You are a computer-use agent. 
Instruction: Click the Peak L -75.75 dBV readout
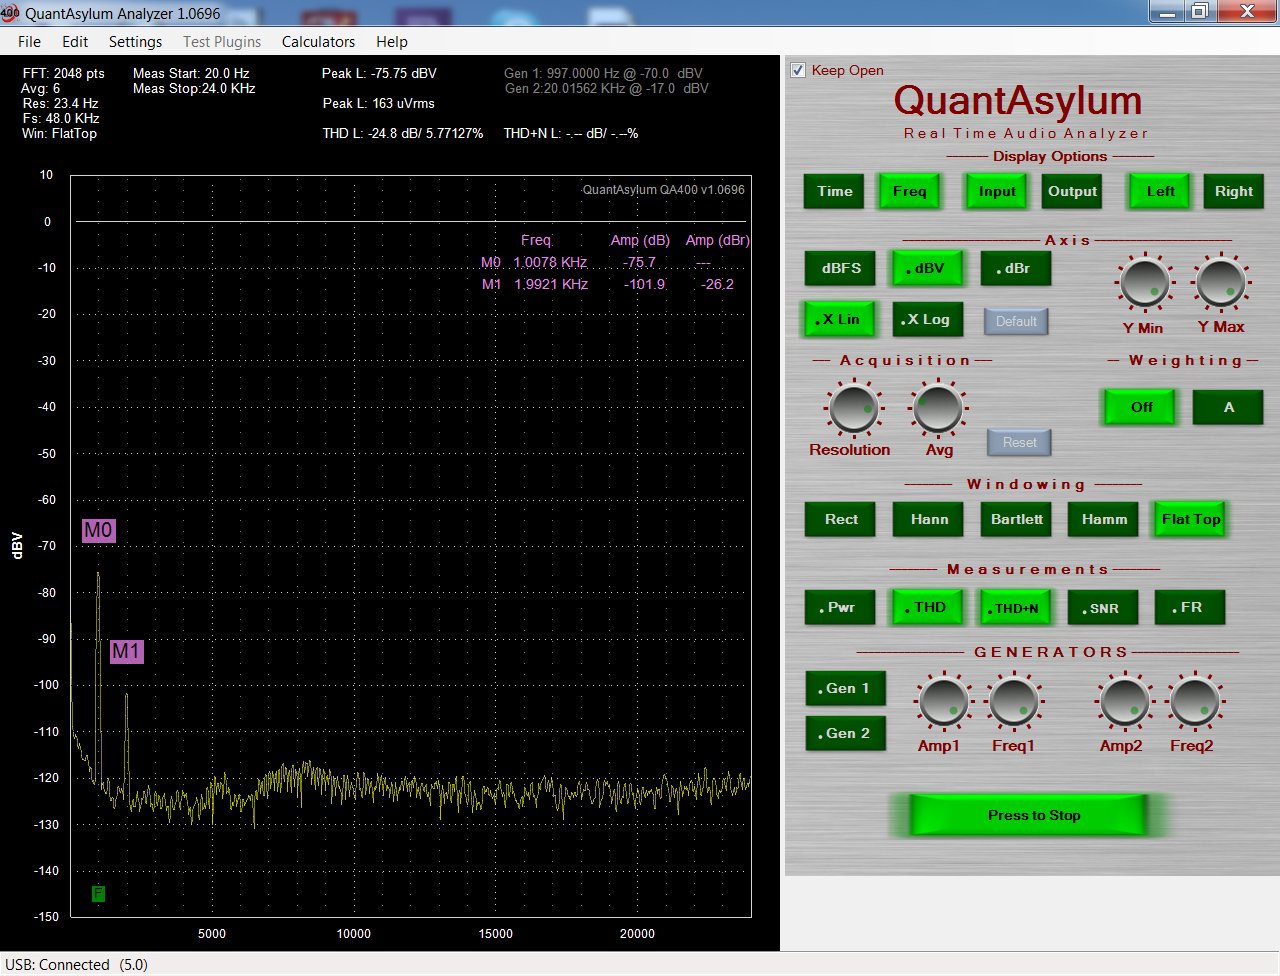point(379,73)
